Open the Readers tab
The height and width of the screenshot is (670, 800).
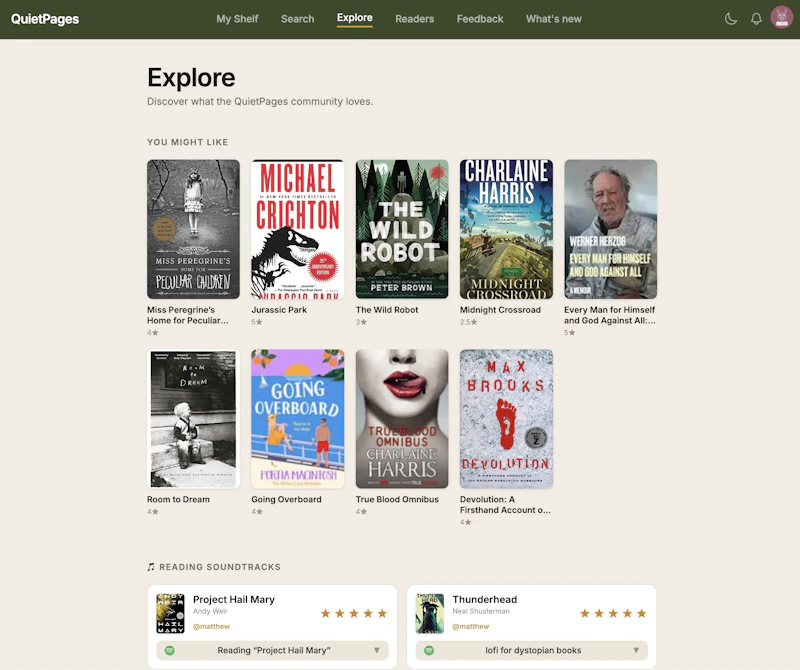414,19
